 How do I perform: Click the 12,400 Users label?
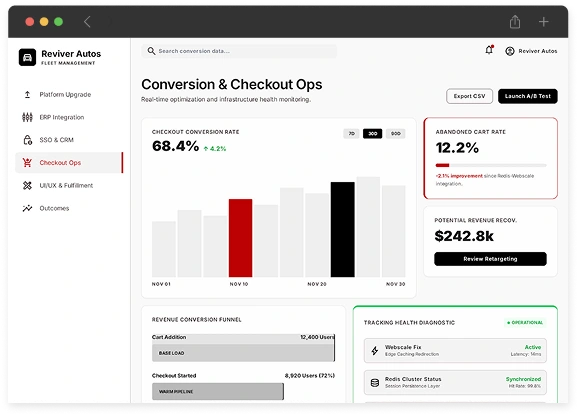coord(317,337)
